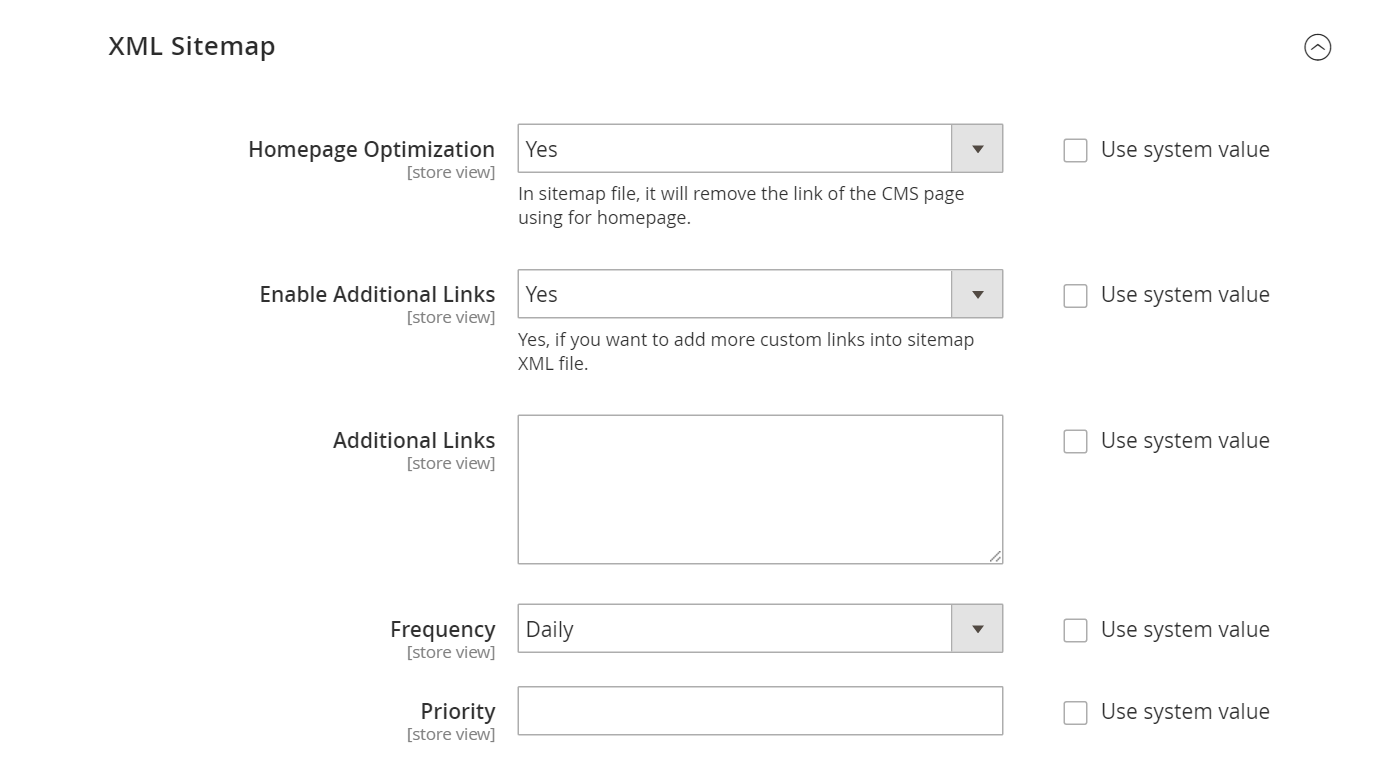Click Enable Additional Links dropdown arrow

(x=977, y=294)
